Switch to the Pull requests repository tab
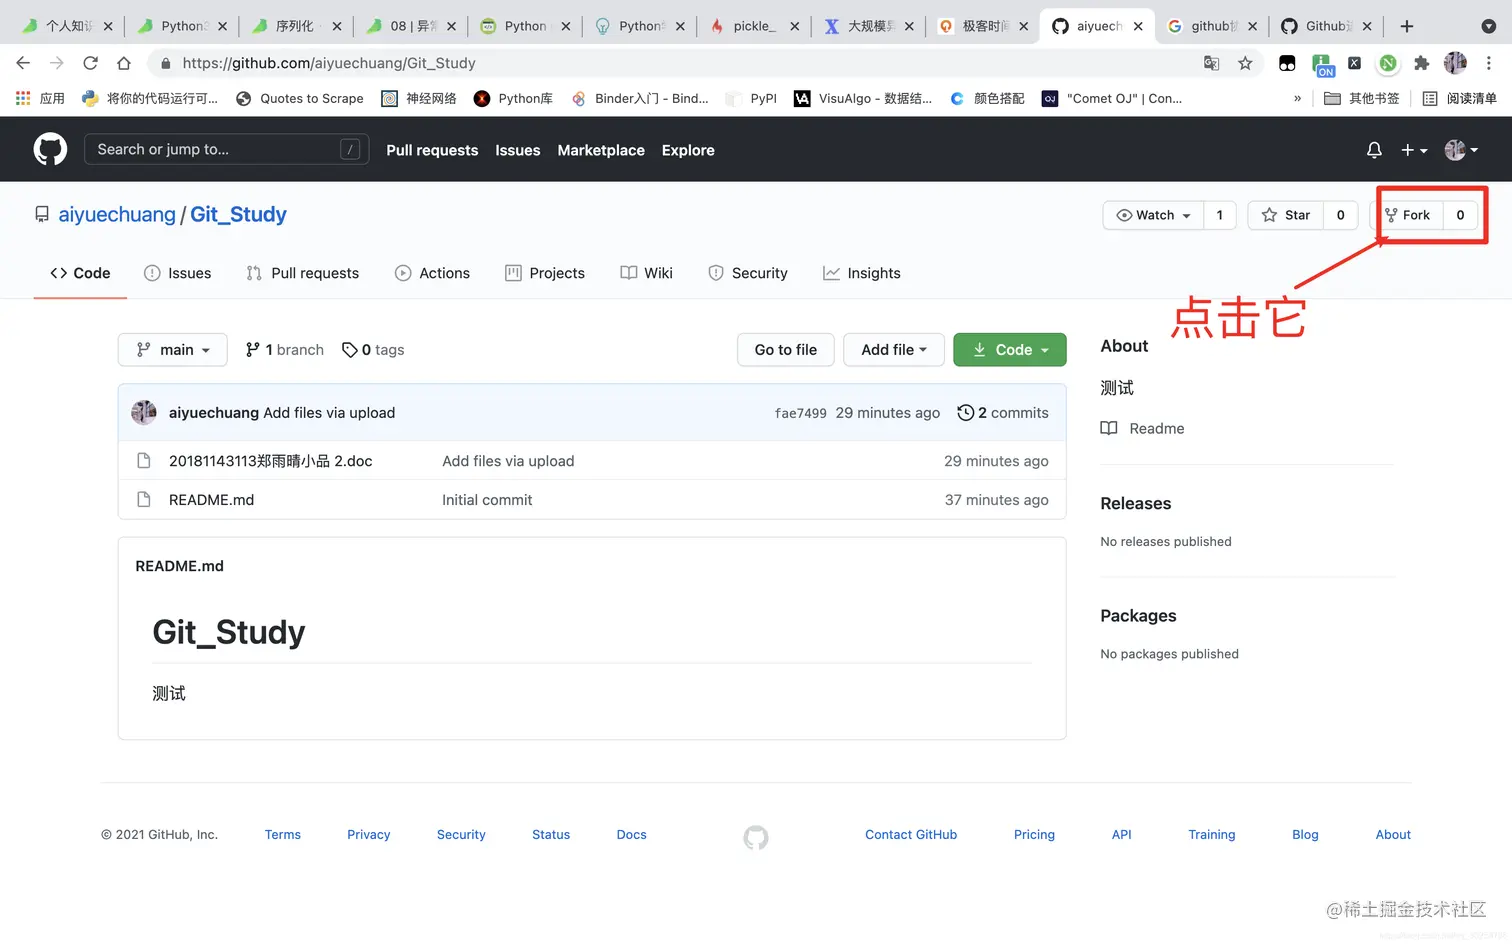The width and height of the screenshot is (1512, 945). pyautogui.click(x=302, y=273)
